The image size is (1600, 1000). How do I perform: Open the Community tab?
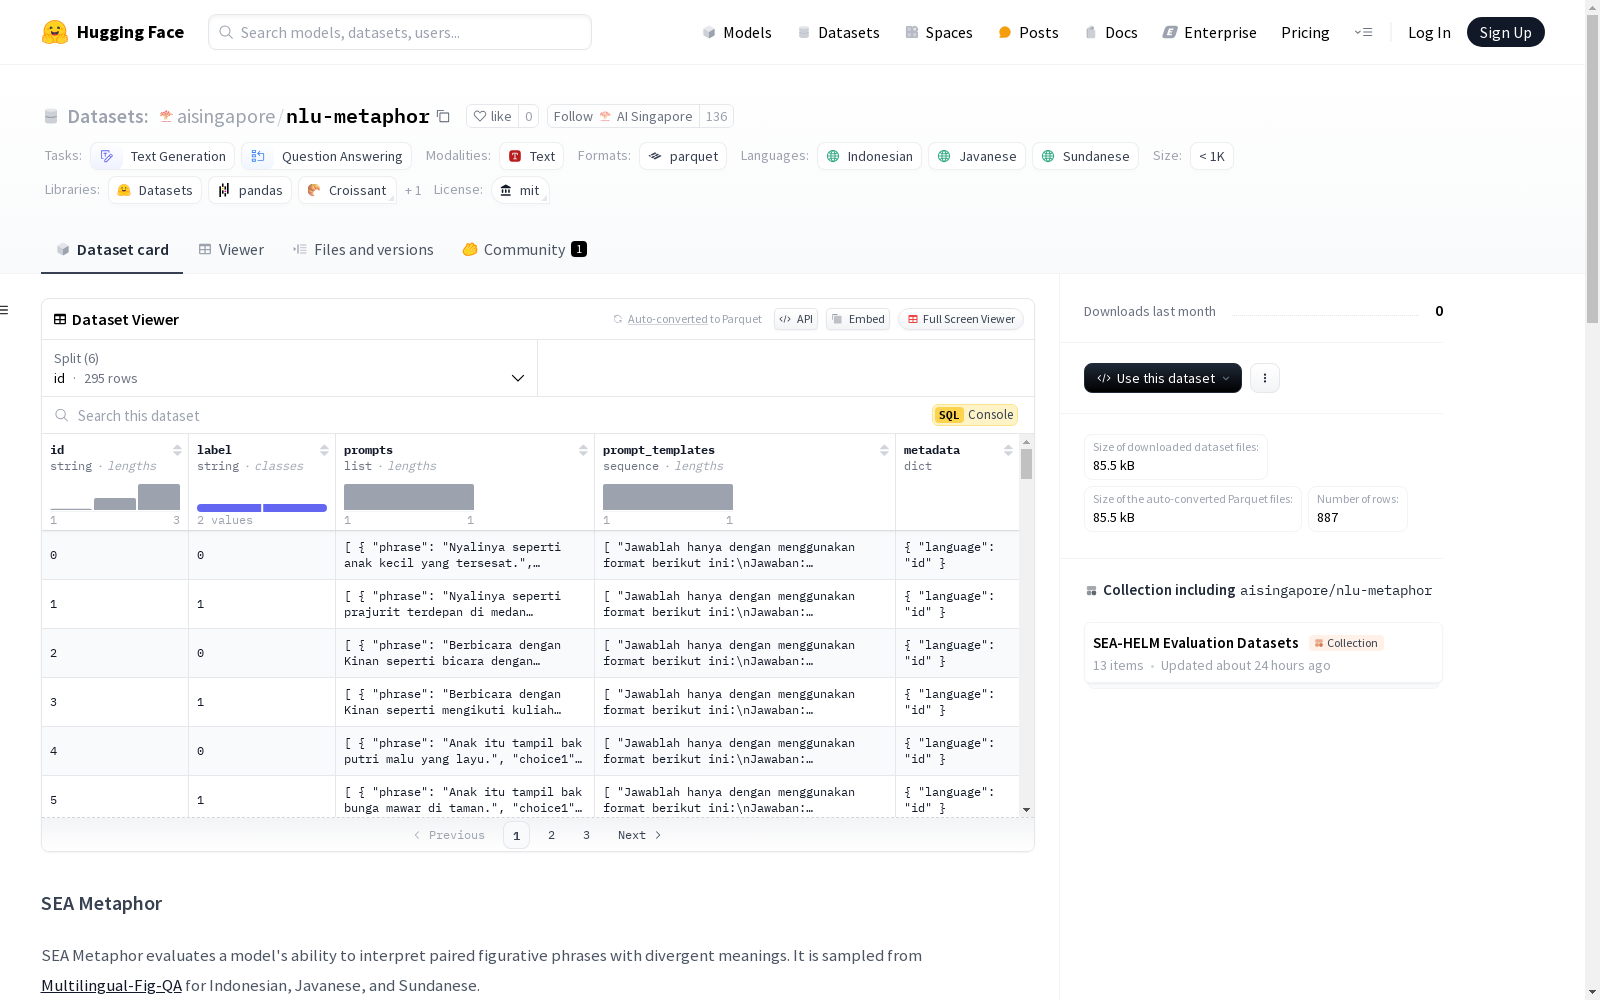(x=524, y=250)
